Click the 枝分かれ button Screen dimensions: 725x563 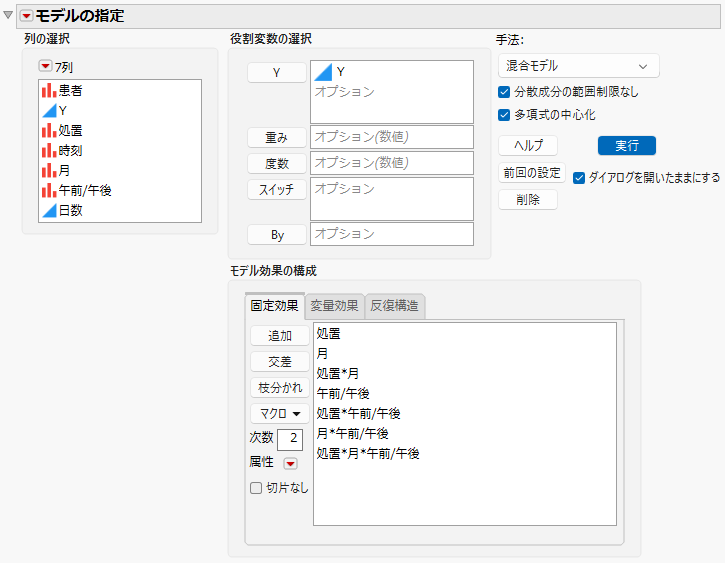[x=280, y=387]
